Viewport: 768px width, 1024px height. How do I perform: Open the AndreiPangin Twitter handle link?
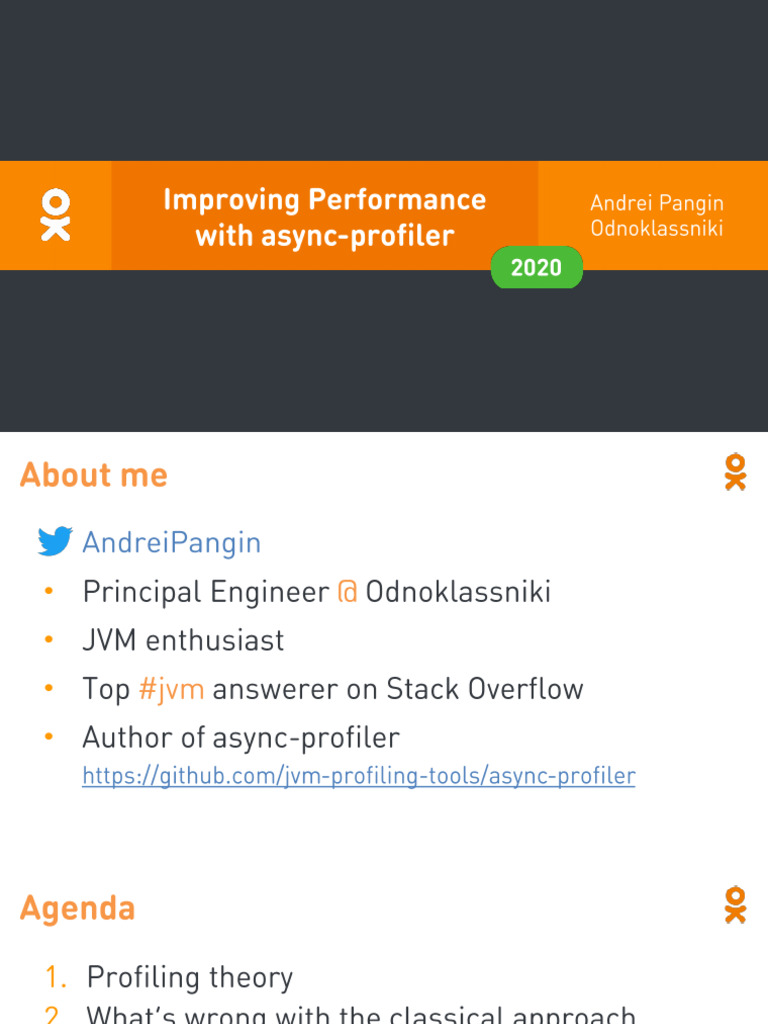pos(171,542)
